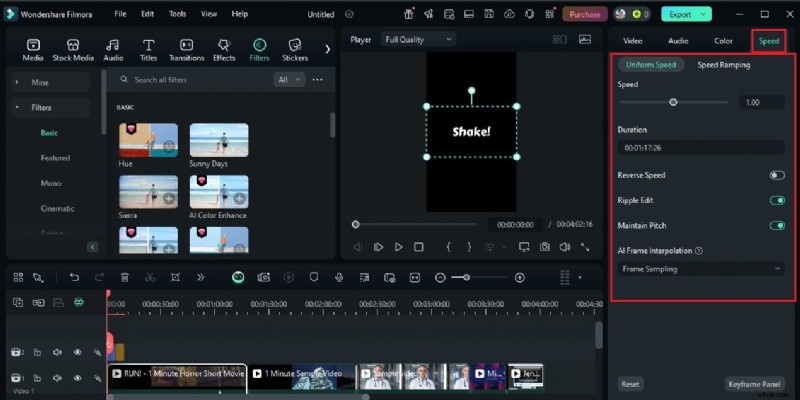Turn off Ripple Edit switch

pos(776,200)
